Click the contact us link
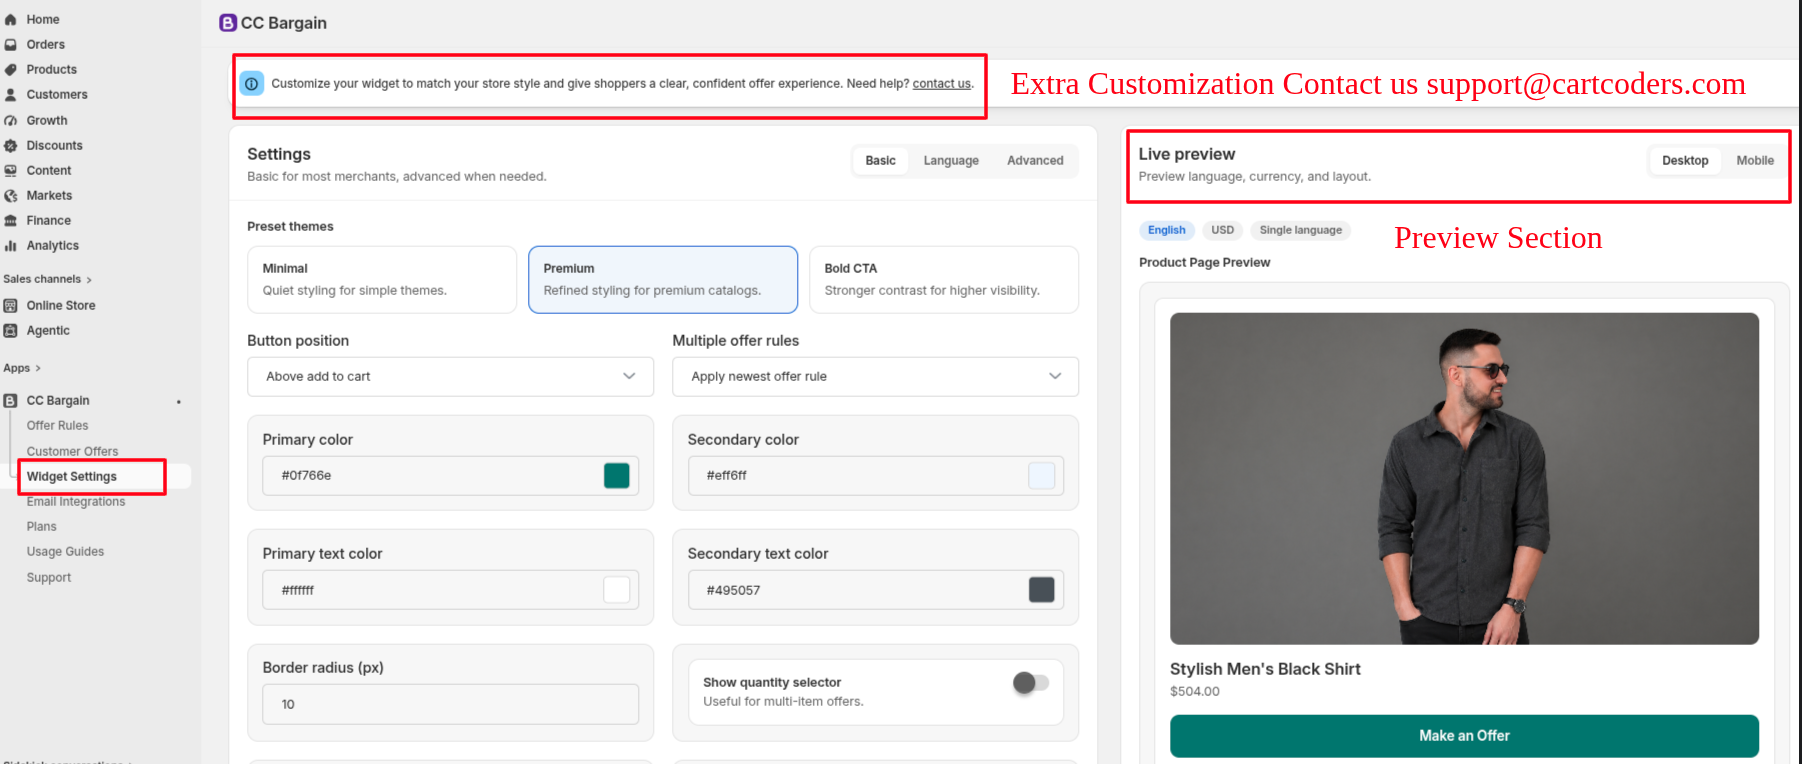Image resolution: width=1802 pixels, height=764 pixels. click(x=941, y=84)
